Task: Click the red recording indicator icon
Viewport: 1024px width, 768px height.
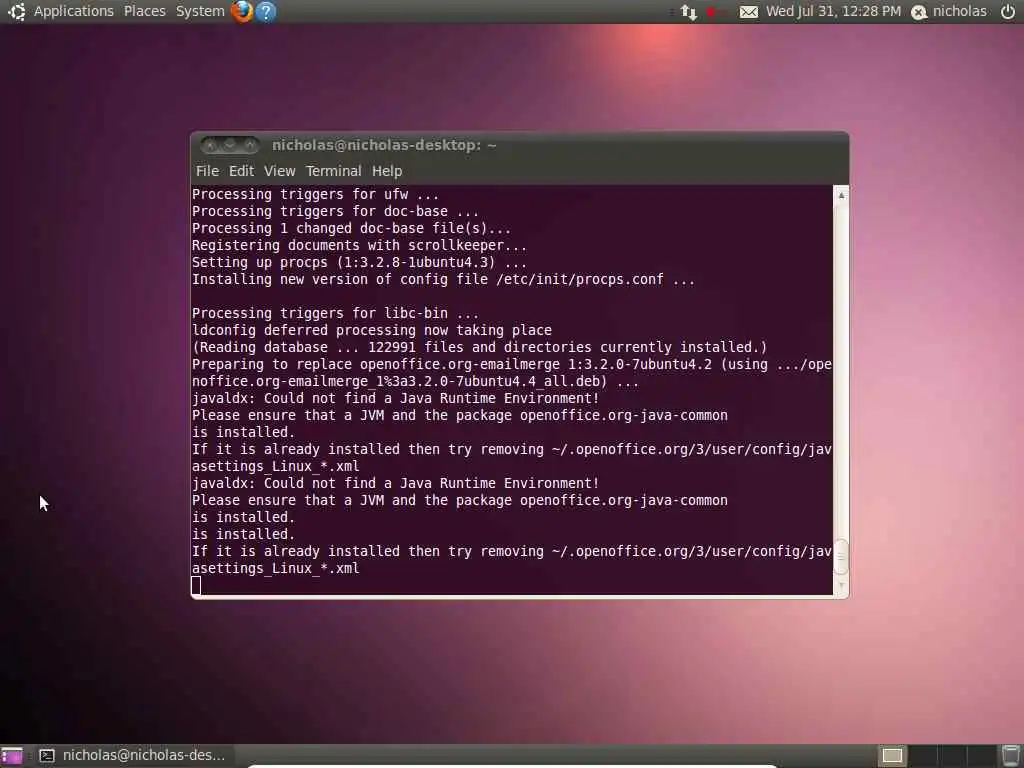Action: coord(713,12)
